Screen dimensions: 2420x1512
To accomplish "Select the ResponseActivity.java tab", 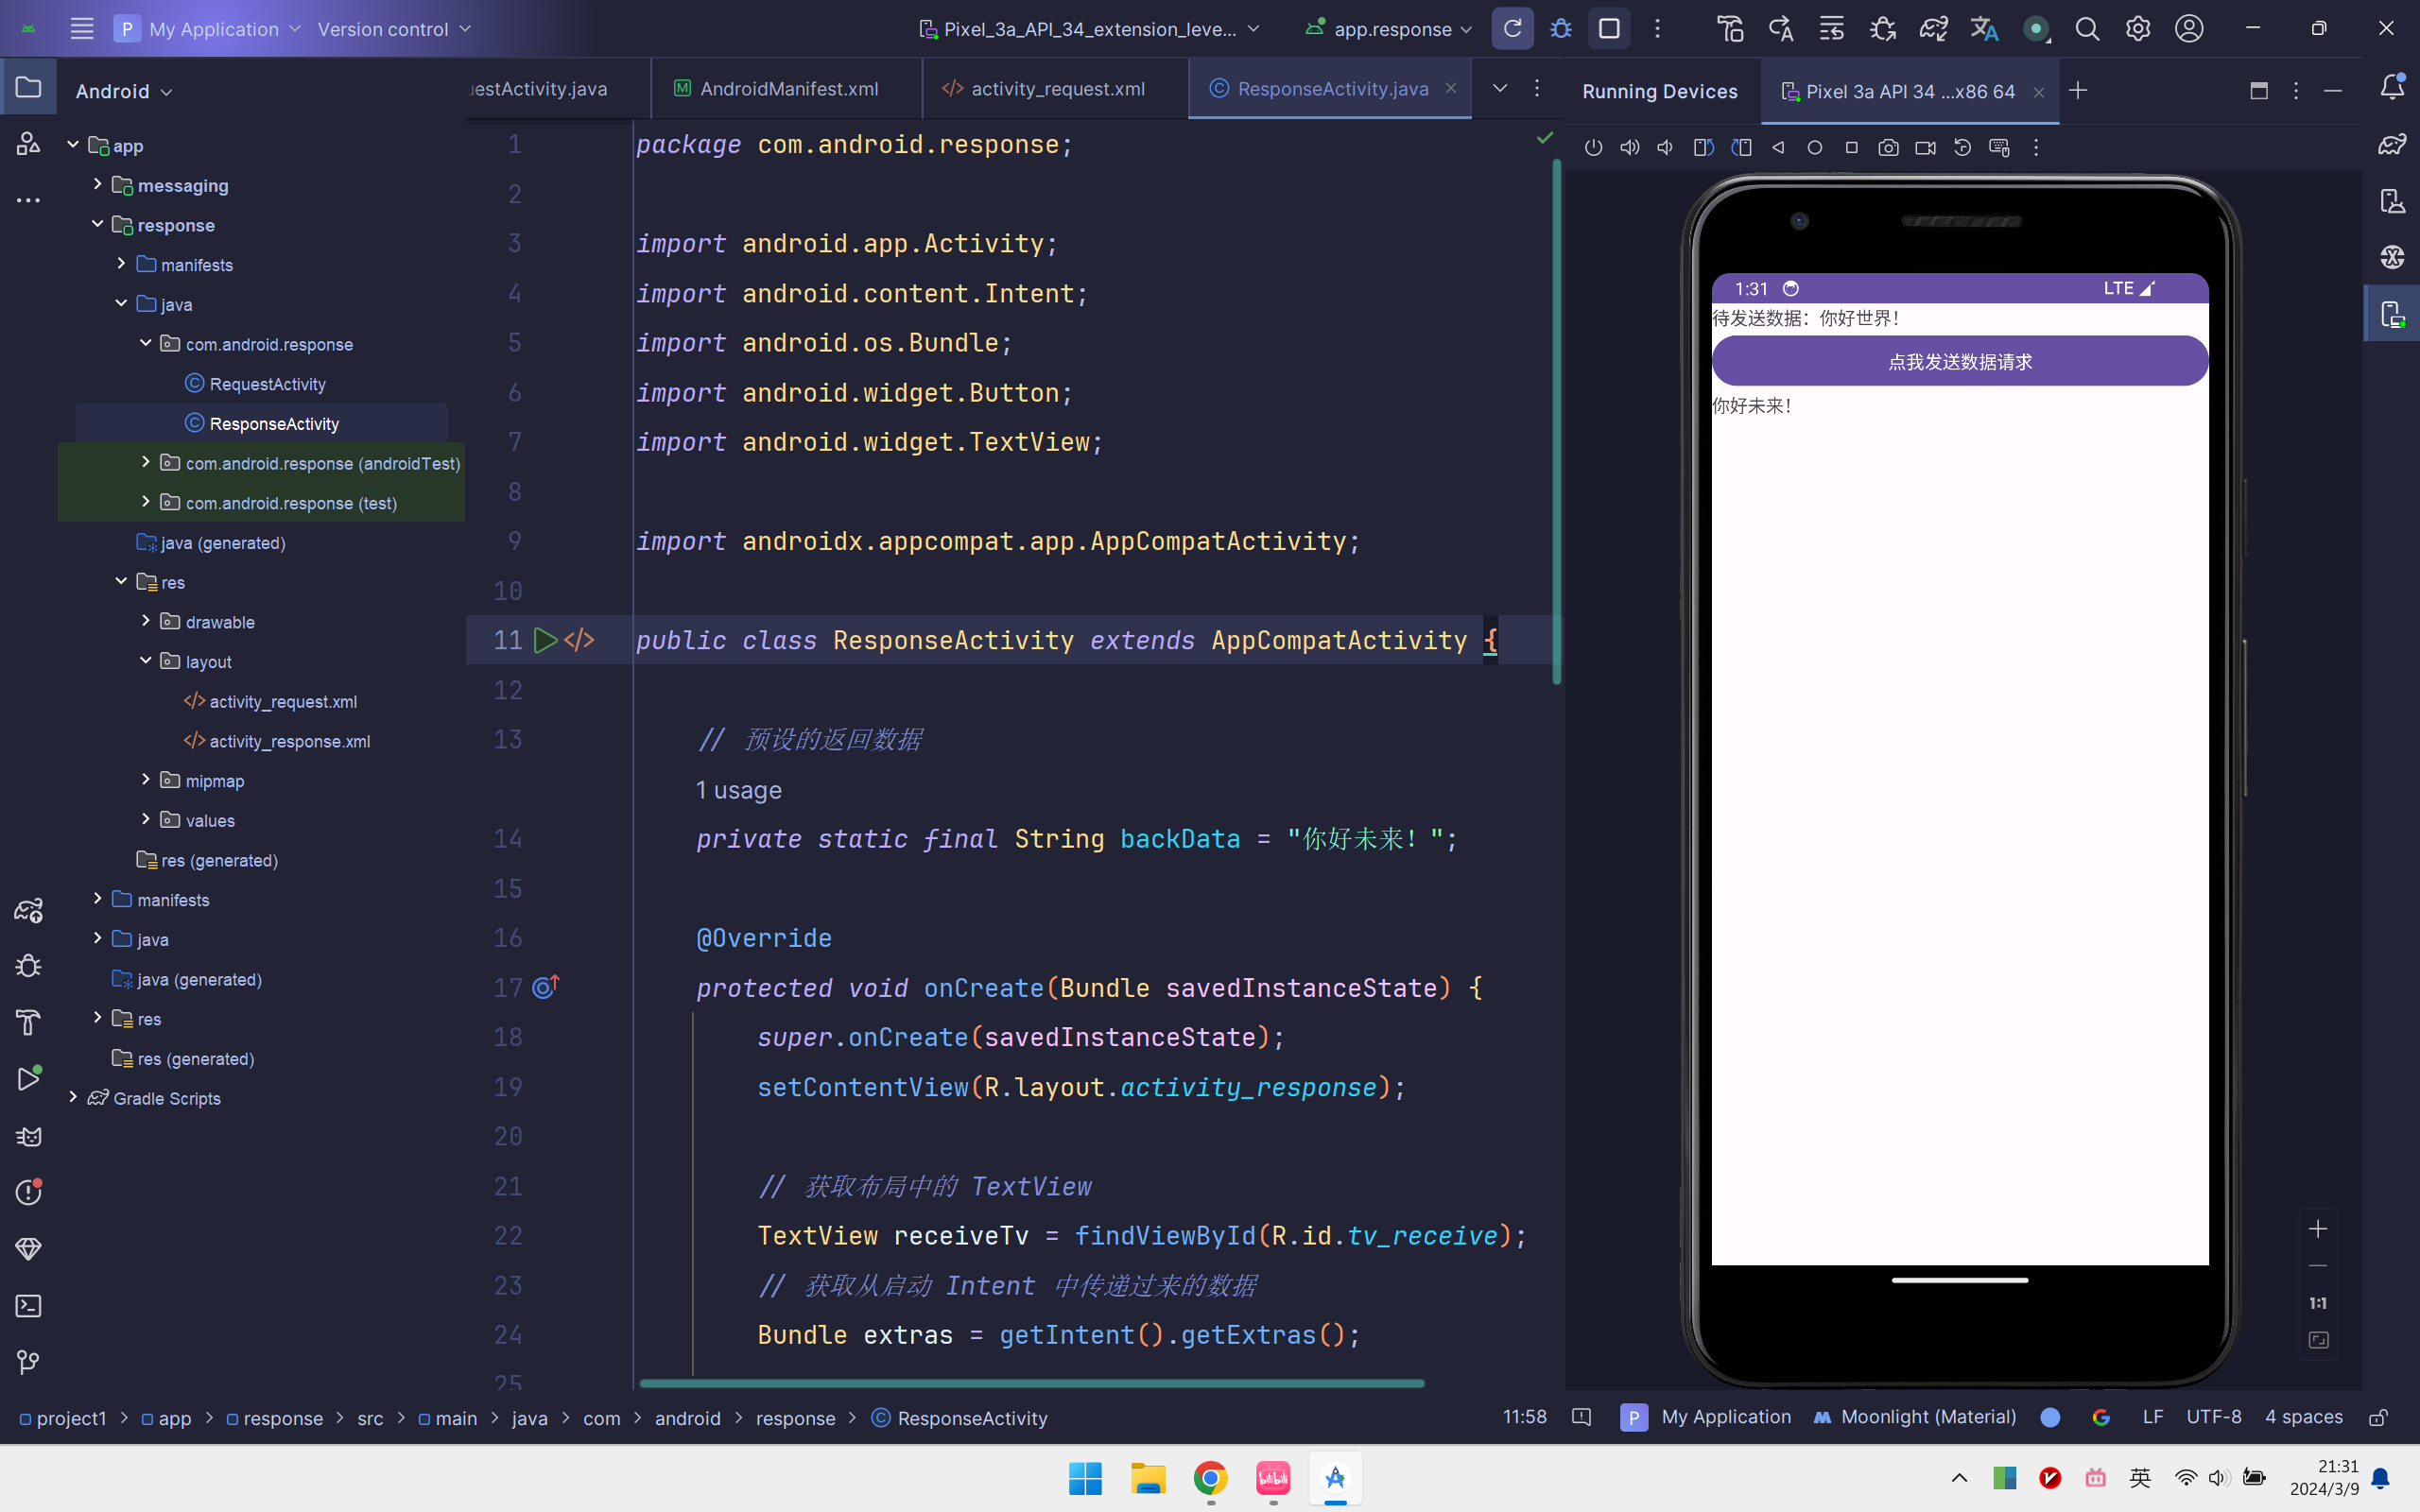I will [1332, 89].
